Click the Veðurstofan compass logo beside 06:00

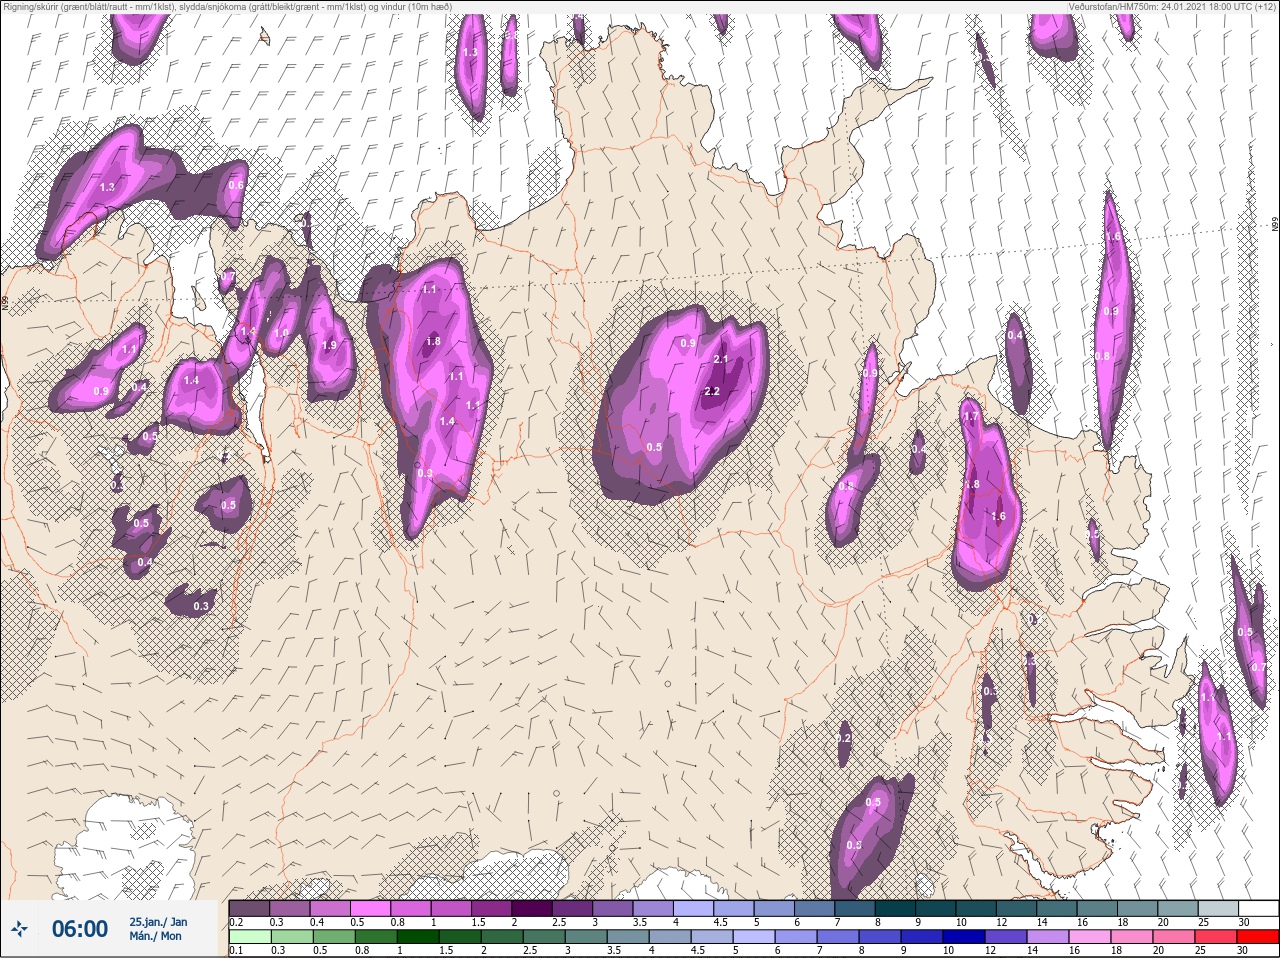click(x=19, y=930)
